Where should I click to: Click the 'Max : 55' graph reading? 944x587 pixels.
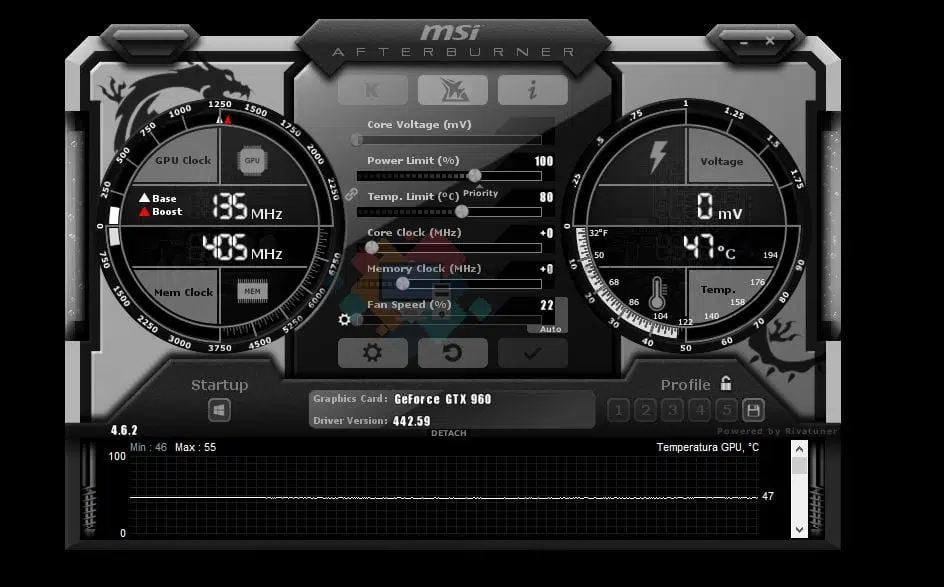coord(195,447)
